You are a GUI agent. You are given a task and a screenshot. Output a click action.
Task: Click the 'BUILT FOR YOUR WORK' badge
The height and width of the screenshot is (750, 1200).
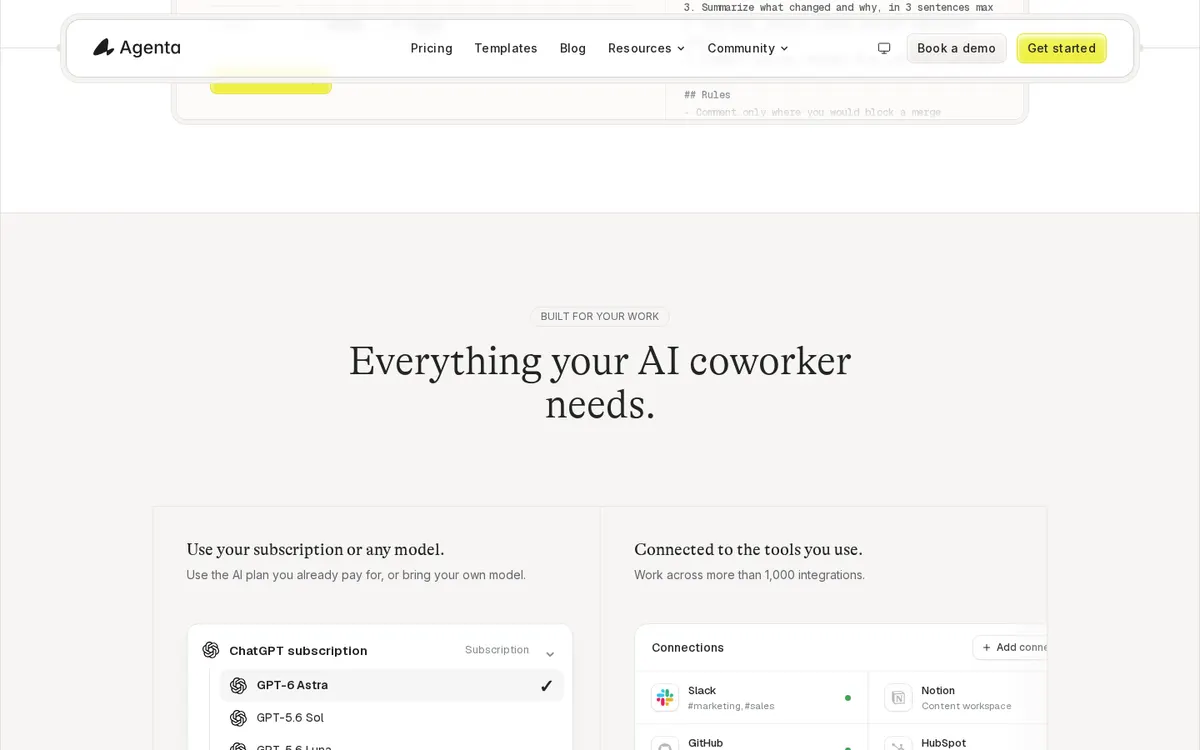(x=600, y=316)
